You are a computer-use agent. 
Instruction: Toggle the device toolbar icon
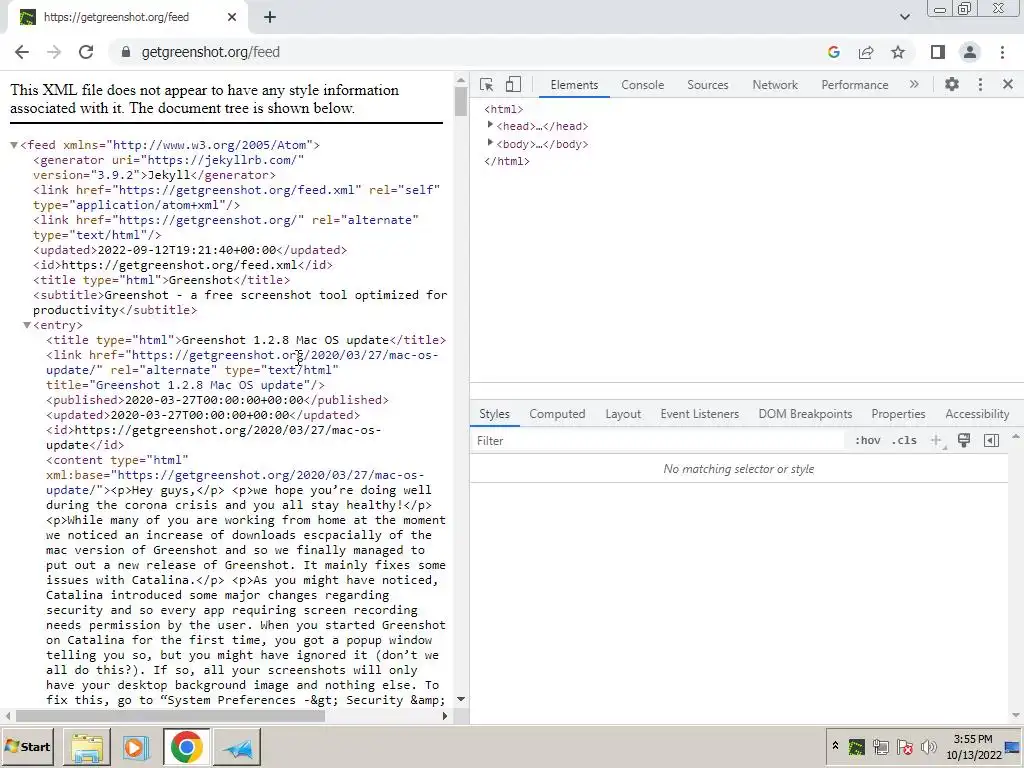513,85
